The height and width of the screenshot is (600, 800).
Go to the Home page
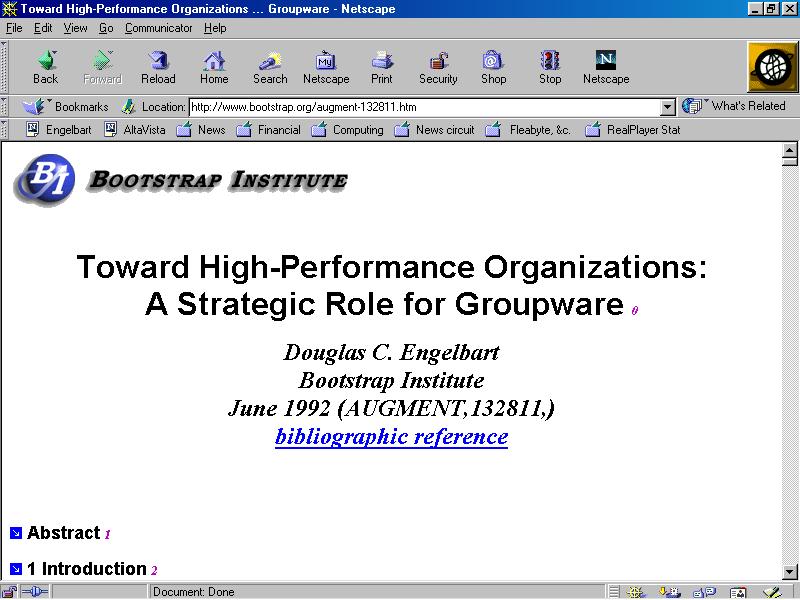(x=214, y=67)
